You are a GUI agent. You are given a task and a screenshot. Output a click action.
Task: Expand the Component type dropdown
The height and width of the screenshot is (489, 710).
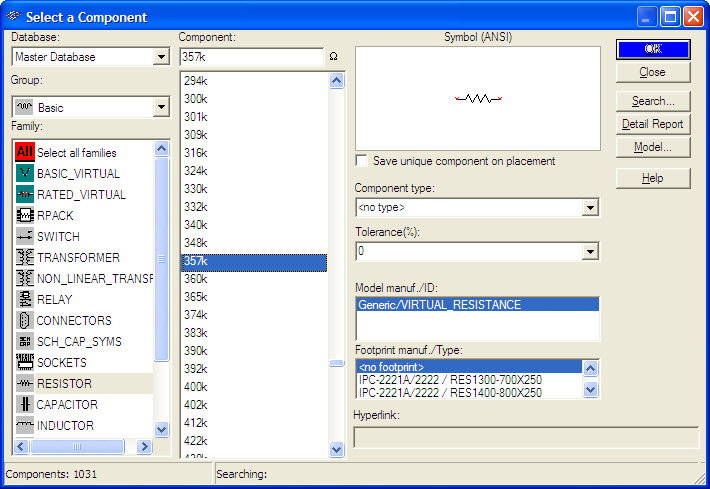click(590, 208)
